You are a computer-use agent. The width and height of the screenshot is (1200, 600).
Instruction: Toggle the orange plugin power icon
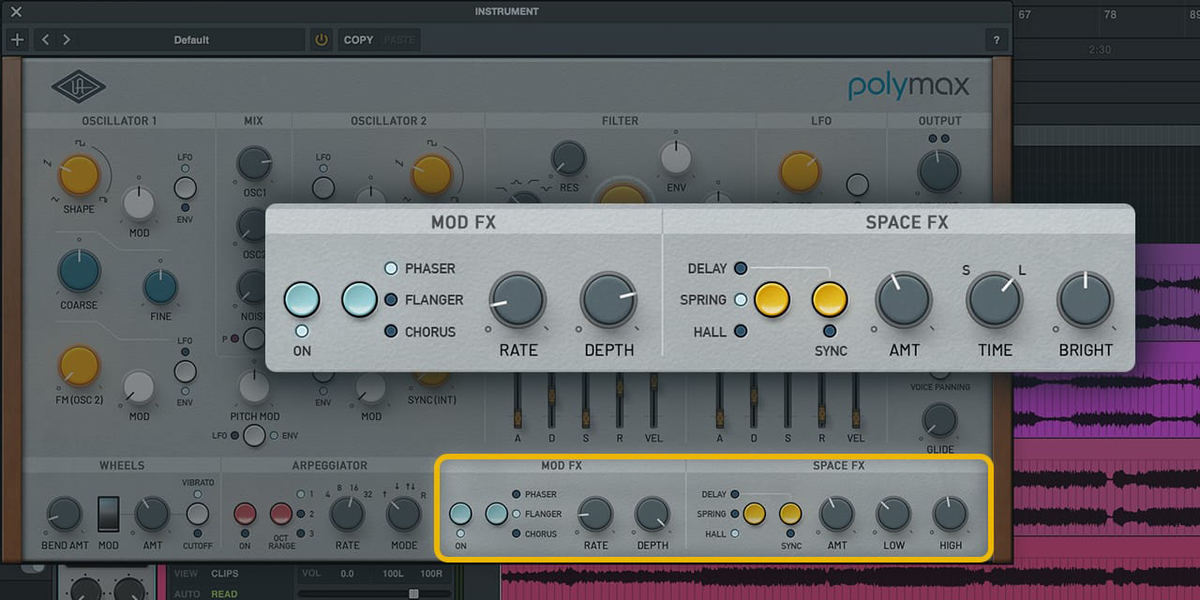pos(321,40)
